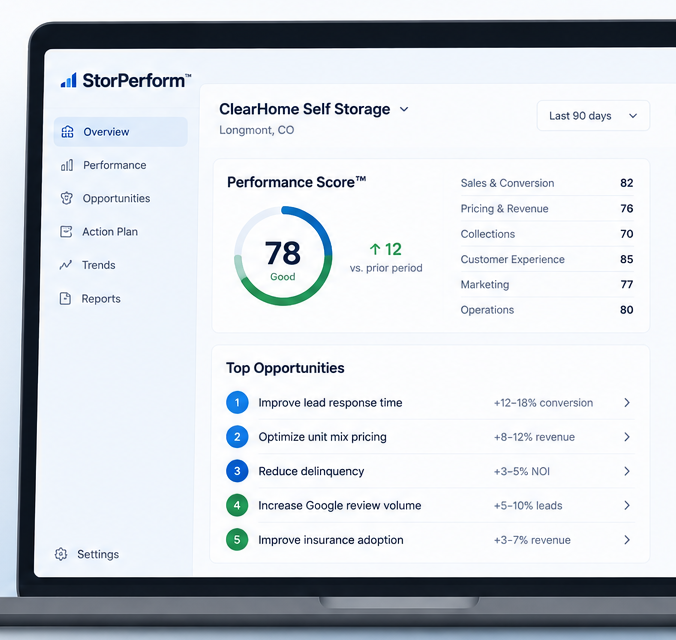
Task: Expand chevron for Reduce delinquency
Action: coord(627,471)
